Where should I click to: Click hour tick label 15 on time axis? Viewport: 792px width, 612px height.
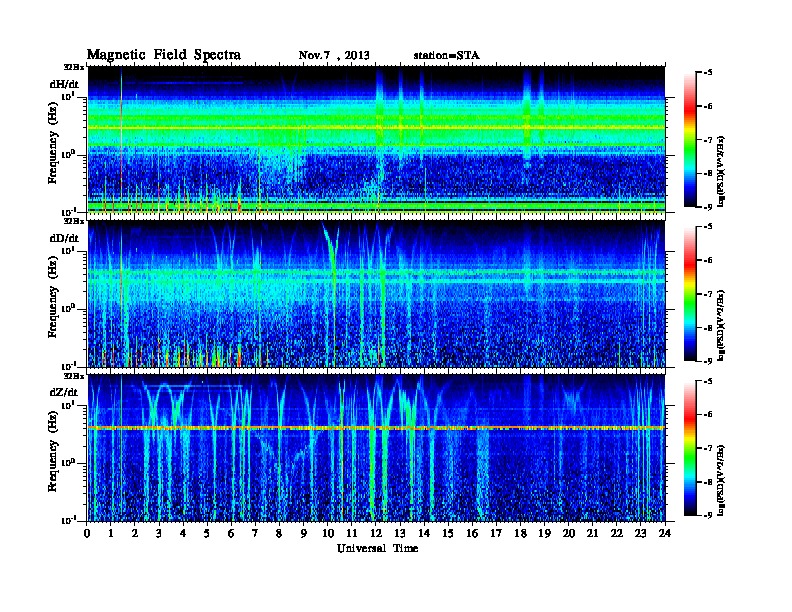point(448,533)
